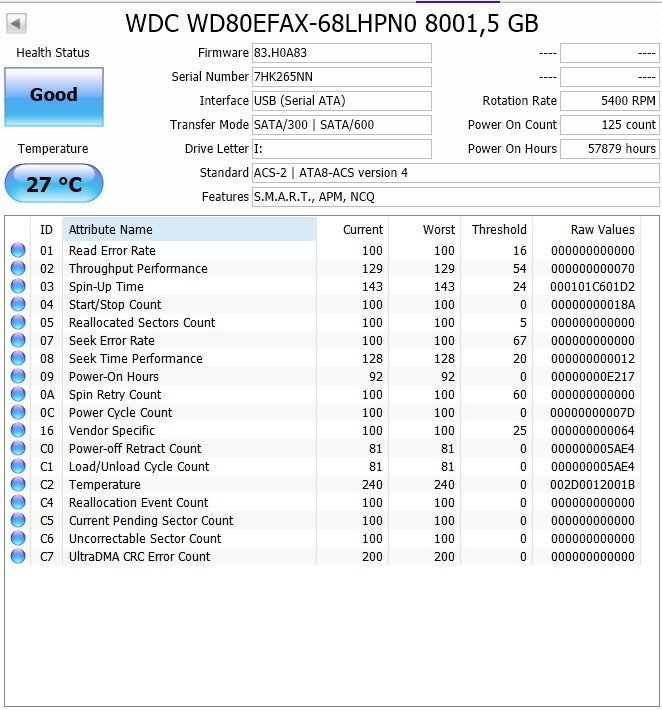Viewport: 662px width, 710px height.
Task: Click the status icon for UltraDMA CRC Error Count
Action: tap(18, 557)
